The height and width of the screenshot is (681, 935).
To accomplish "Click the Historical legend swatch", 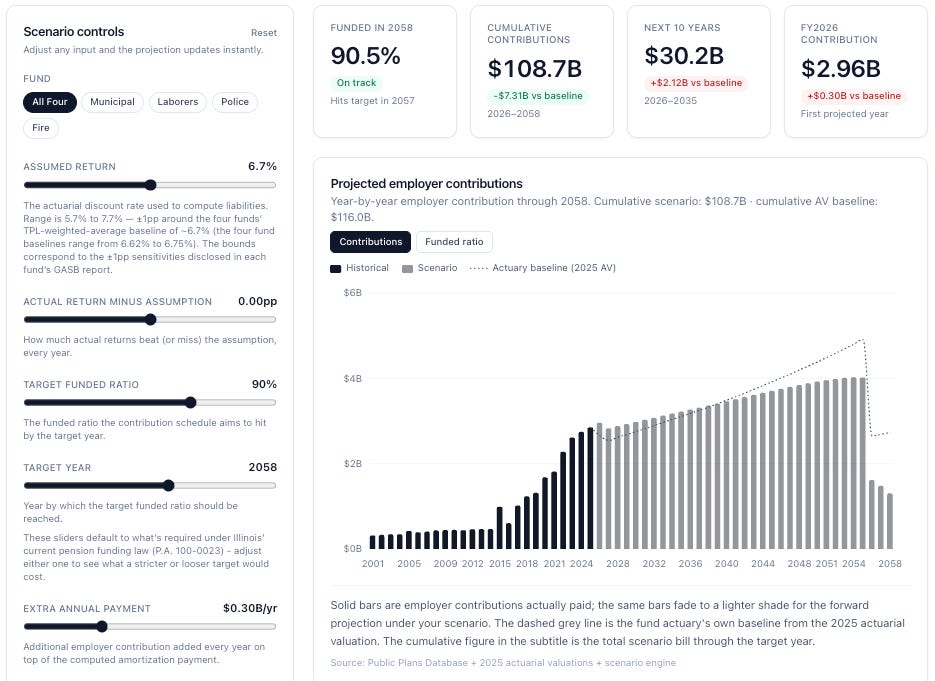I will (336, 269).
